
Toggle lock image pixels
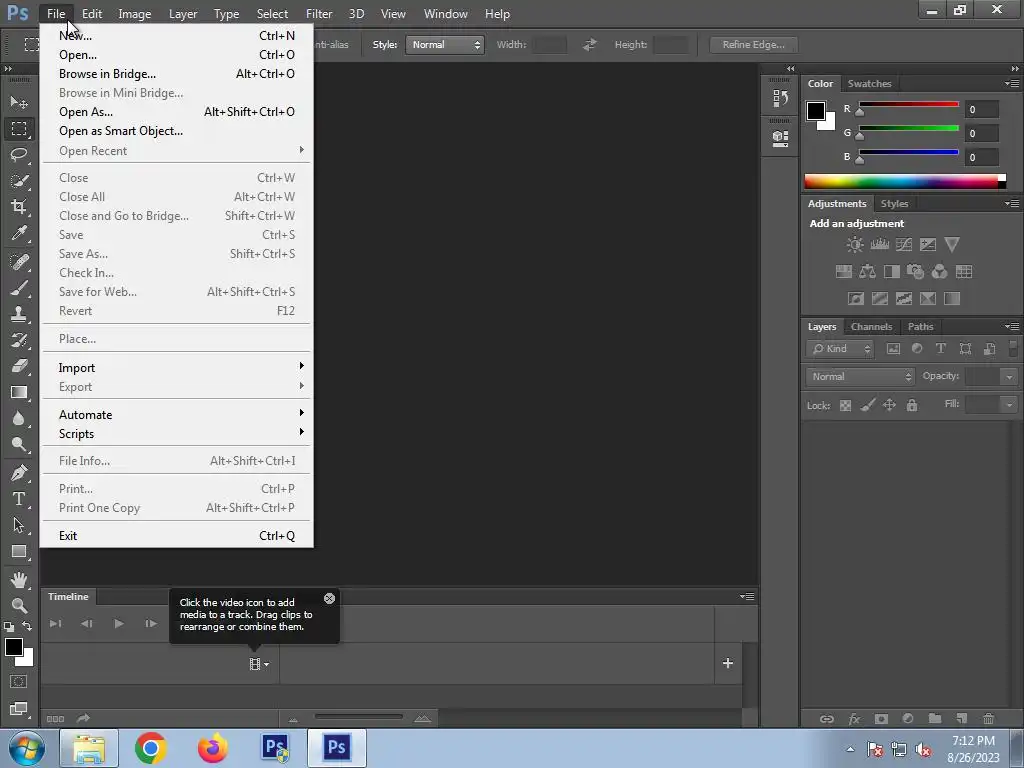click(x=867, y=406)
